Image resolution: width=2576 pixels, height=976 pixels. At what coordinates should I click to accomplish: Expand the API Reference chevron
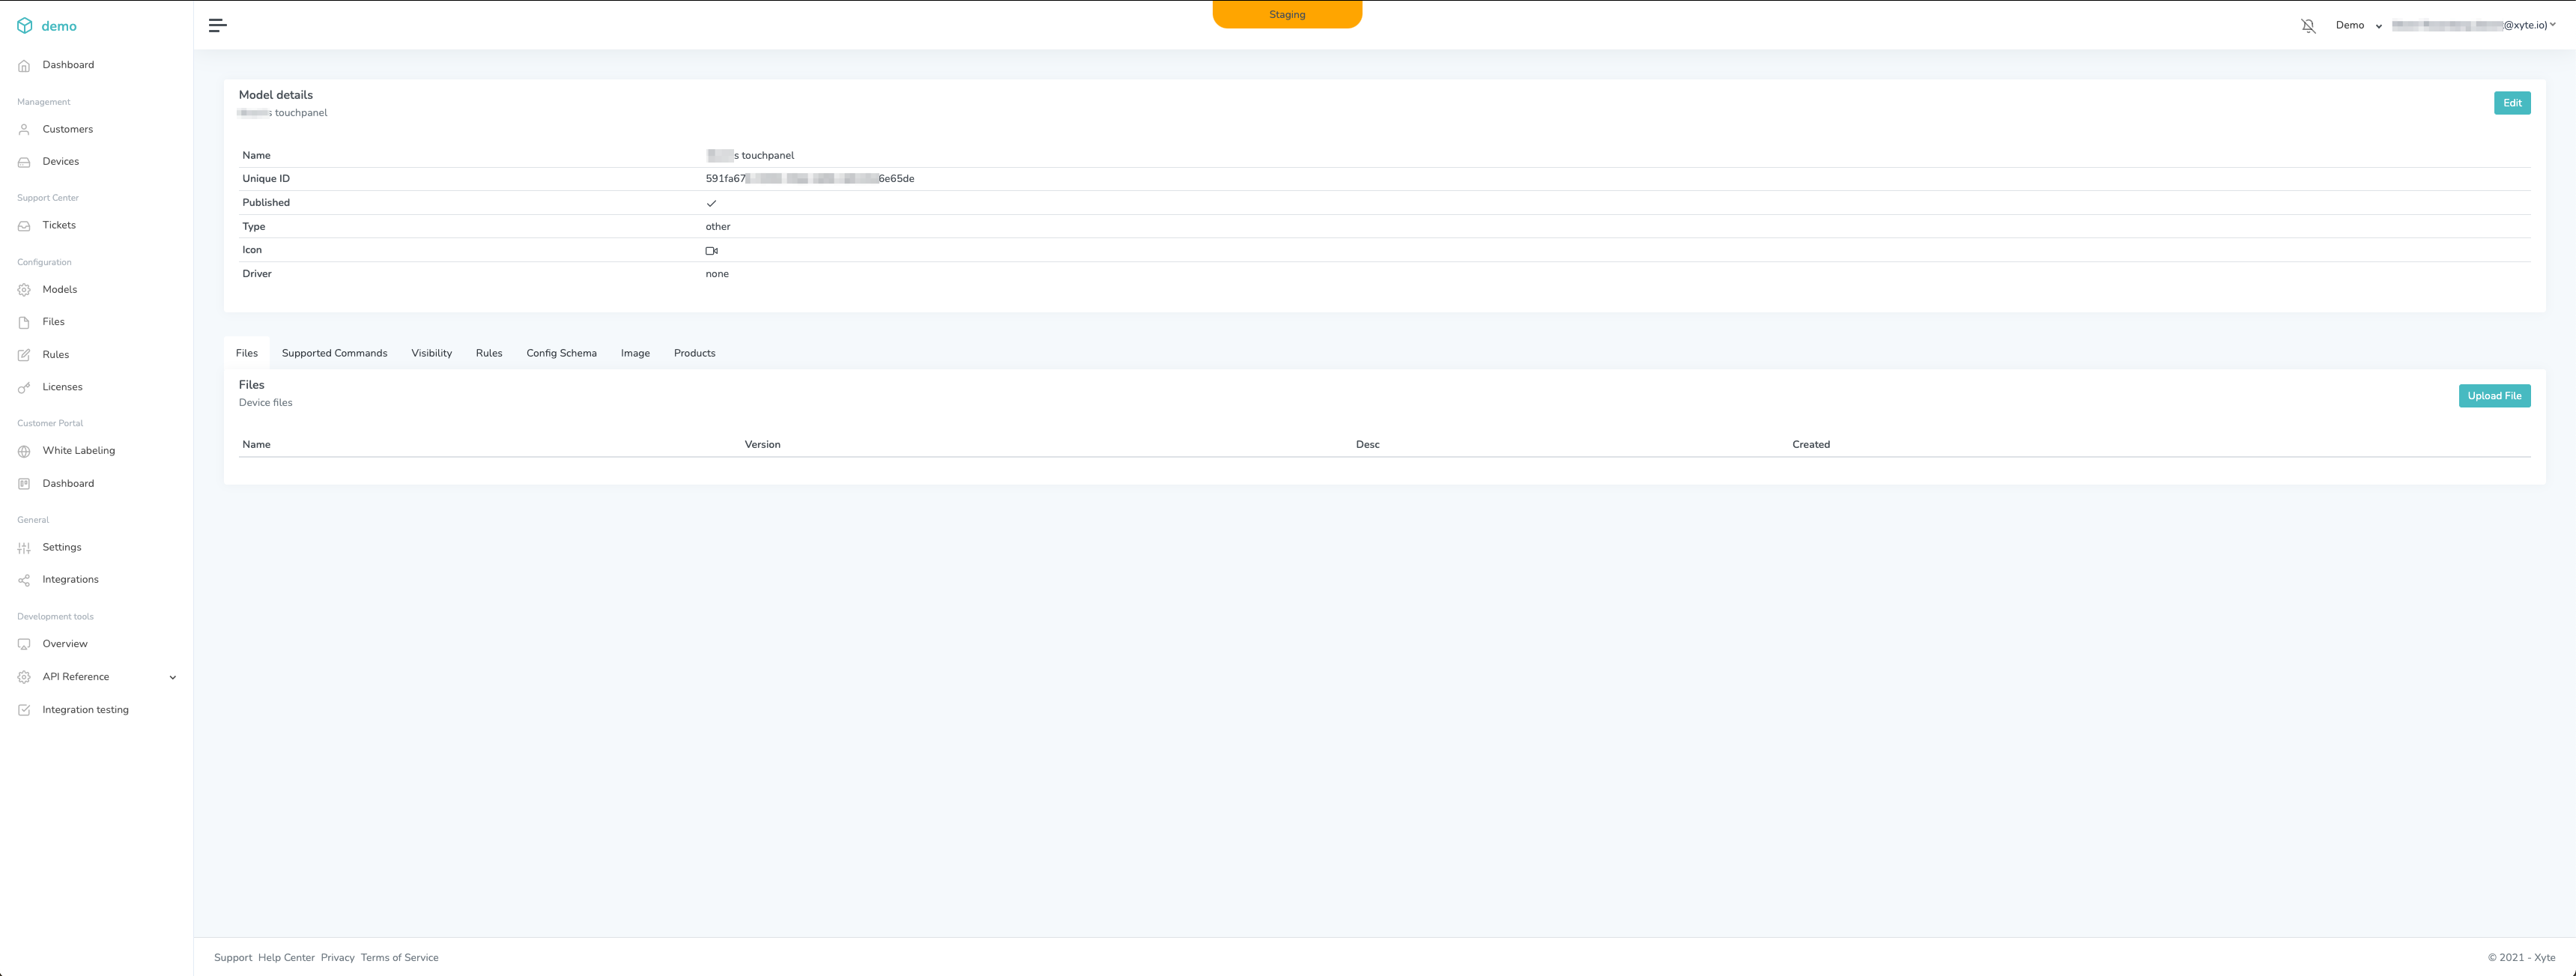(x=173, y=678)
